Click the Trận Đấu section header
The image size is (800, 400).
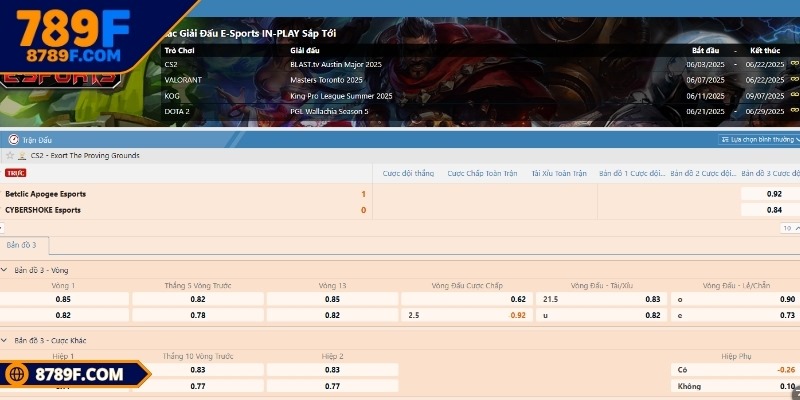click(x=37, y=140)
